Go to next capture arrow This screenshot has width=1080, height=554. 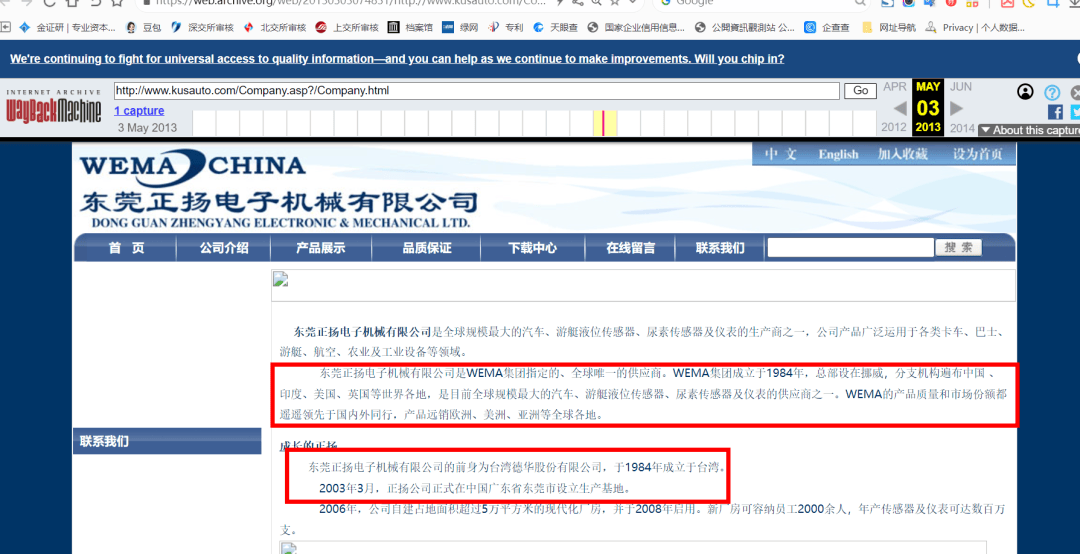coord(957,108)
